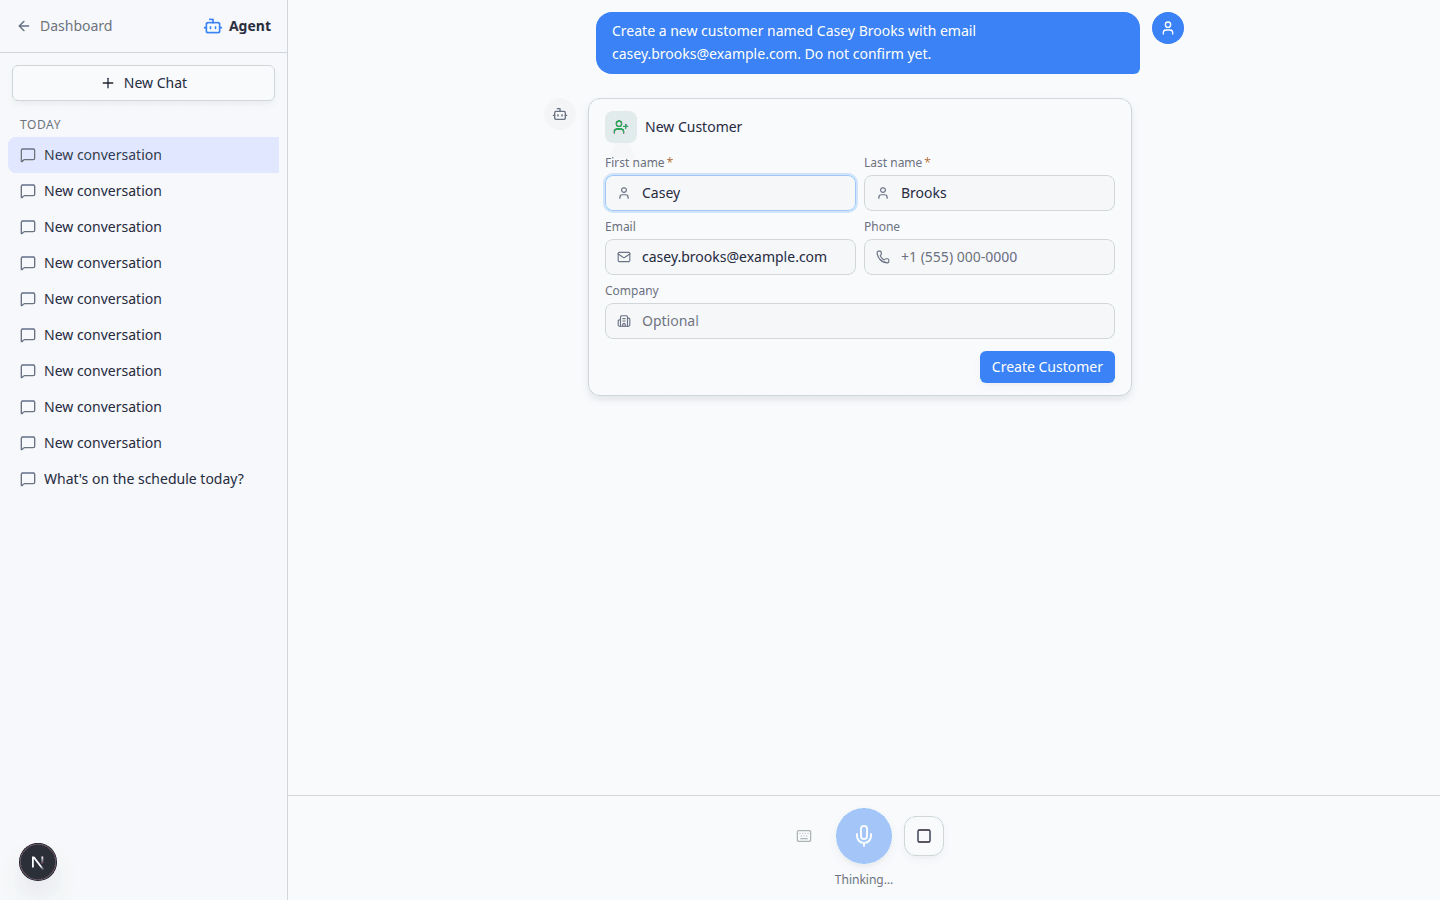Click the stop square button
Screen dimensions: 1440x900
pos(924,836)
